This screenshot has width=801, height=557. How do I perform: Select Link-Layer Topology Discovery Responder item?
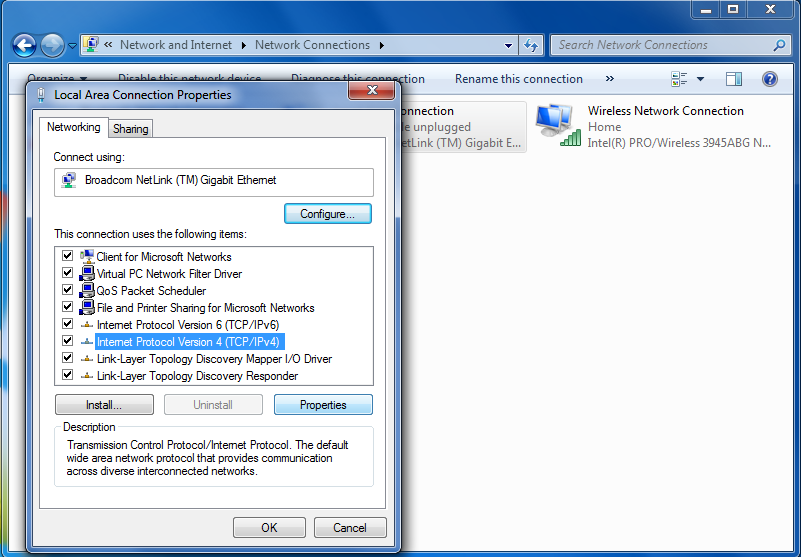click(x=197, y=376)
